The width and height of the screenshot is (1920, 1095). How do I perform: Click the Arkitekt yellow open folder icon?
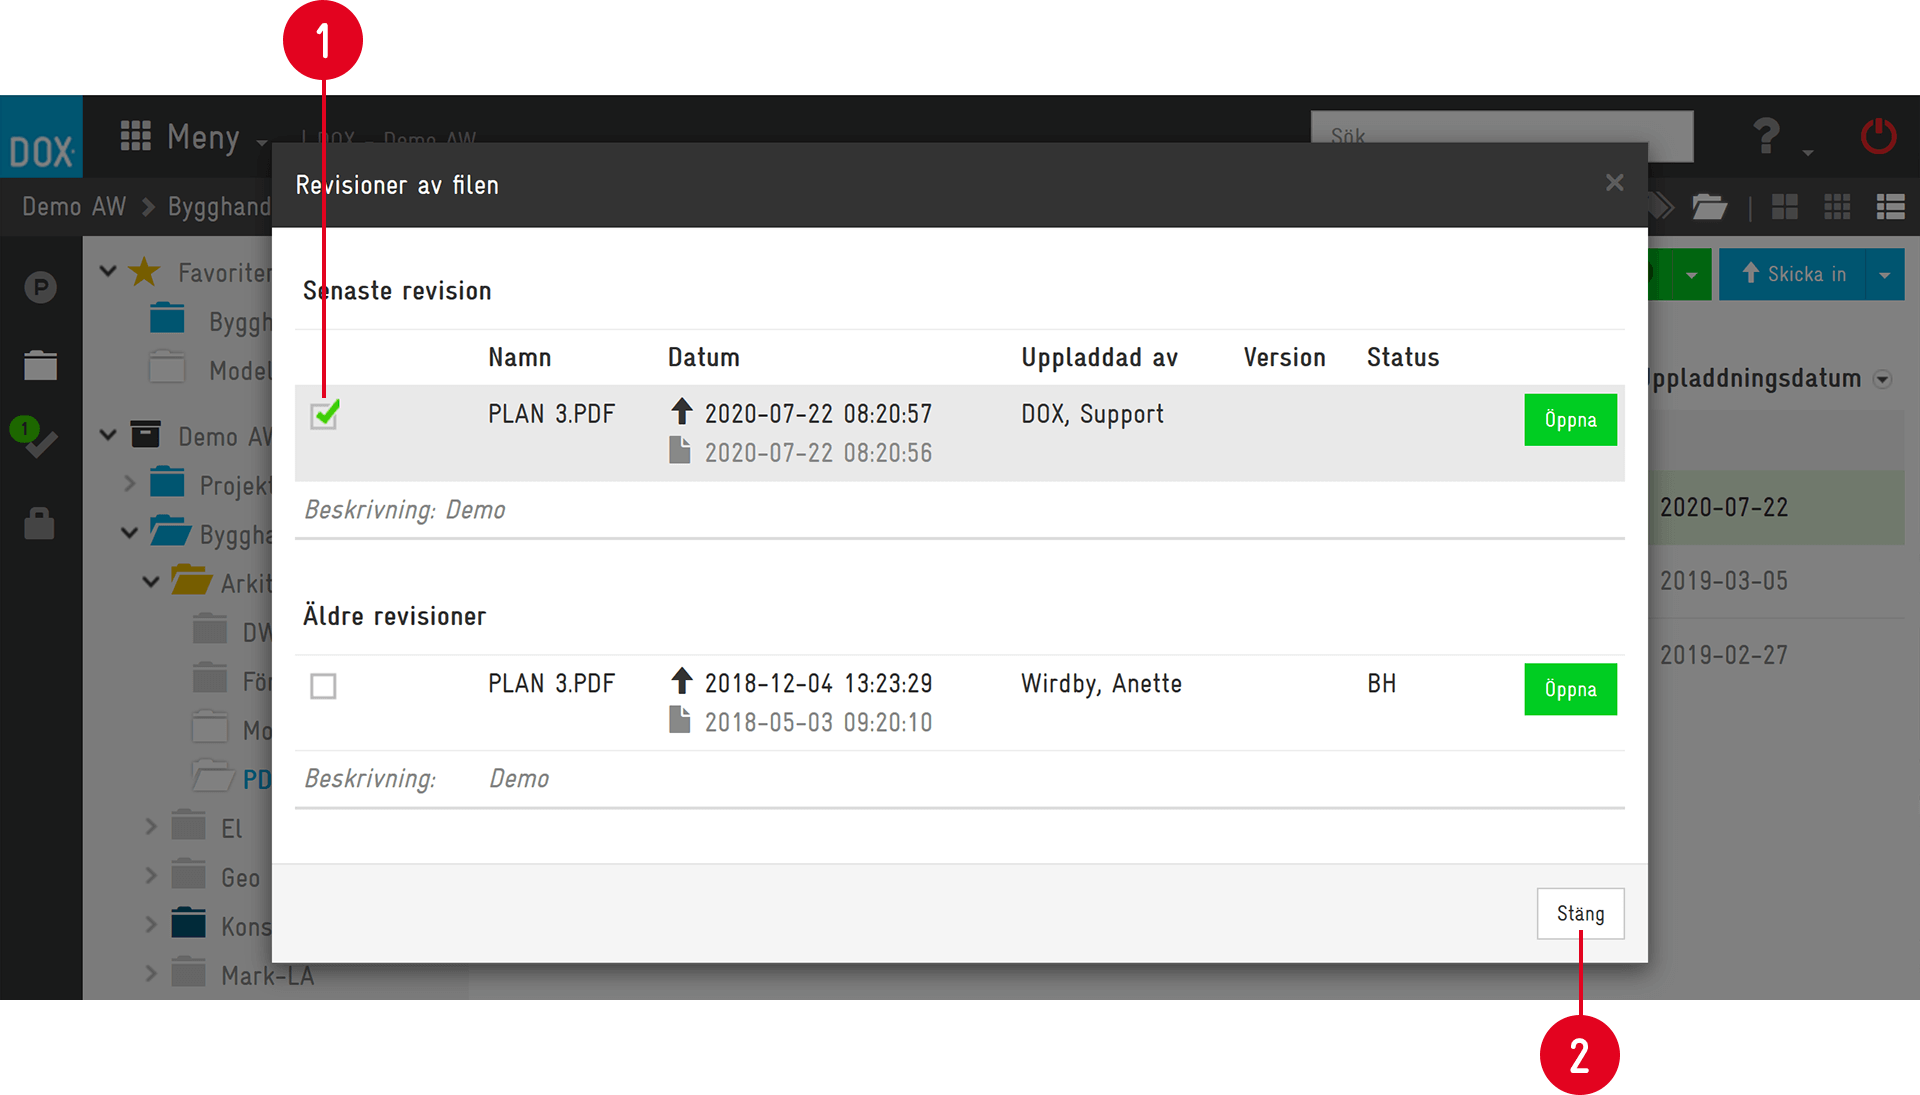tap(191, 580)
